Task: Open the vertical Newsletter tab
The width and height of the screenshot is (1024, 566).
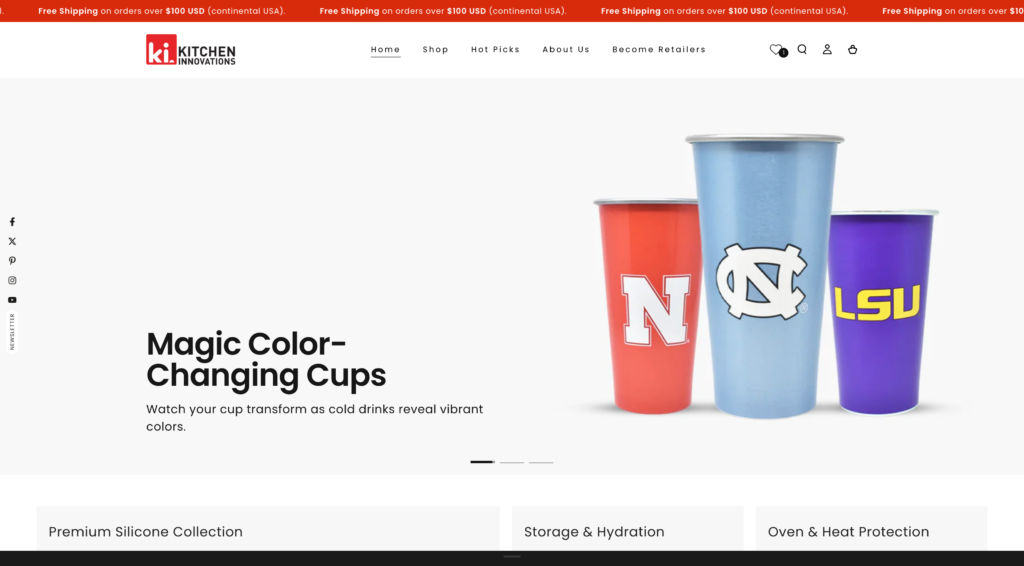Action: (x=12, y=332)
